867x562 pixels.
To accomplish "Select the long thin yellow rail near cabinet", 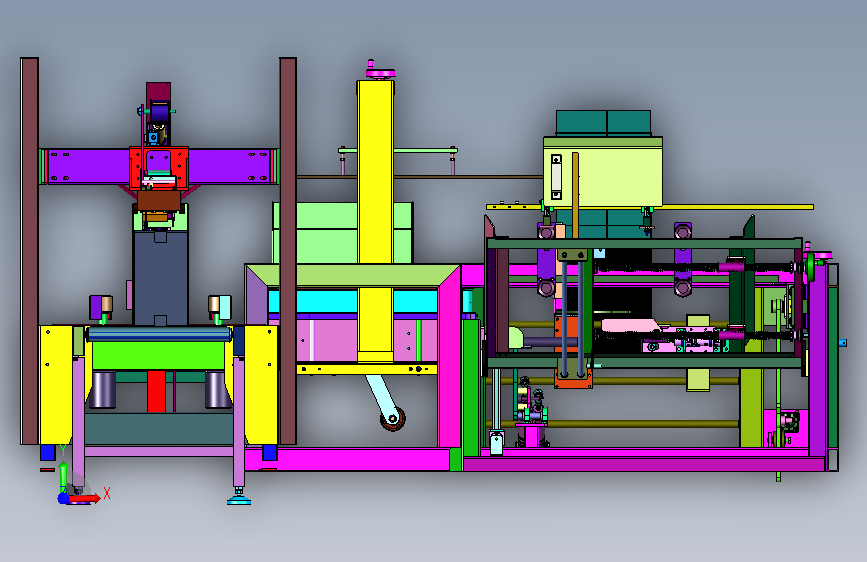I will [650, 207].
